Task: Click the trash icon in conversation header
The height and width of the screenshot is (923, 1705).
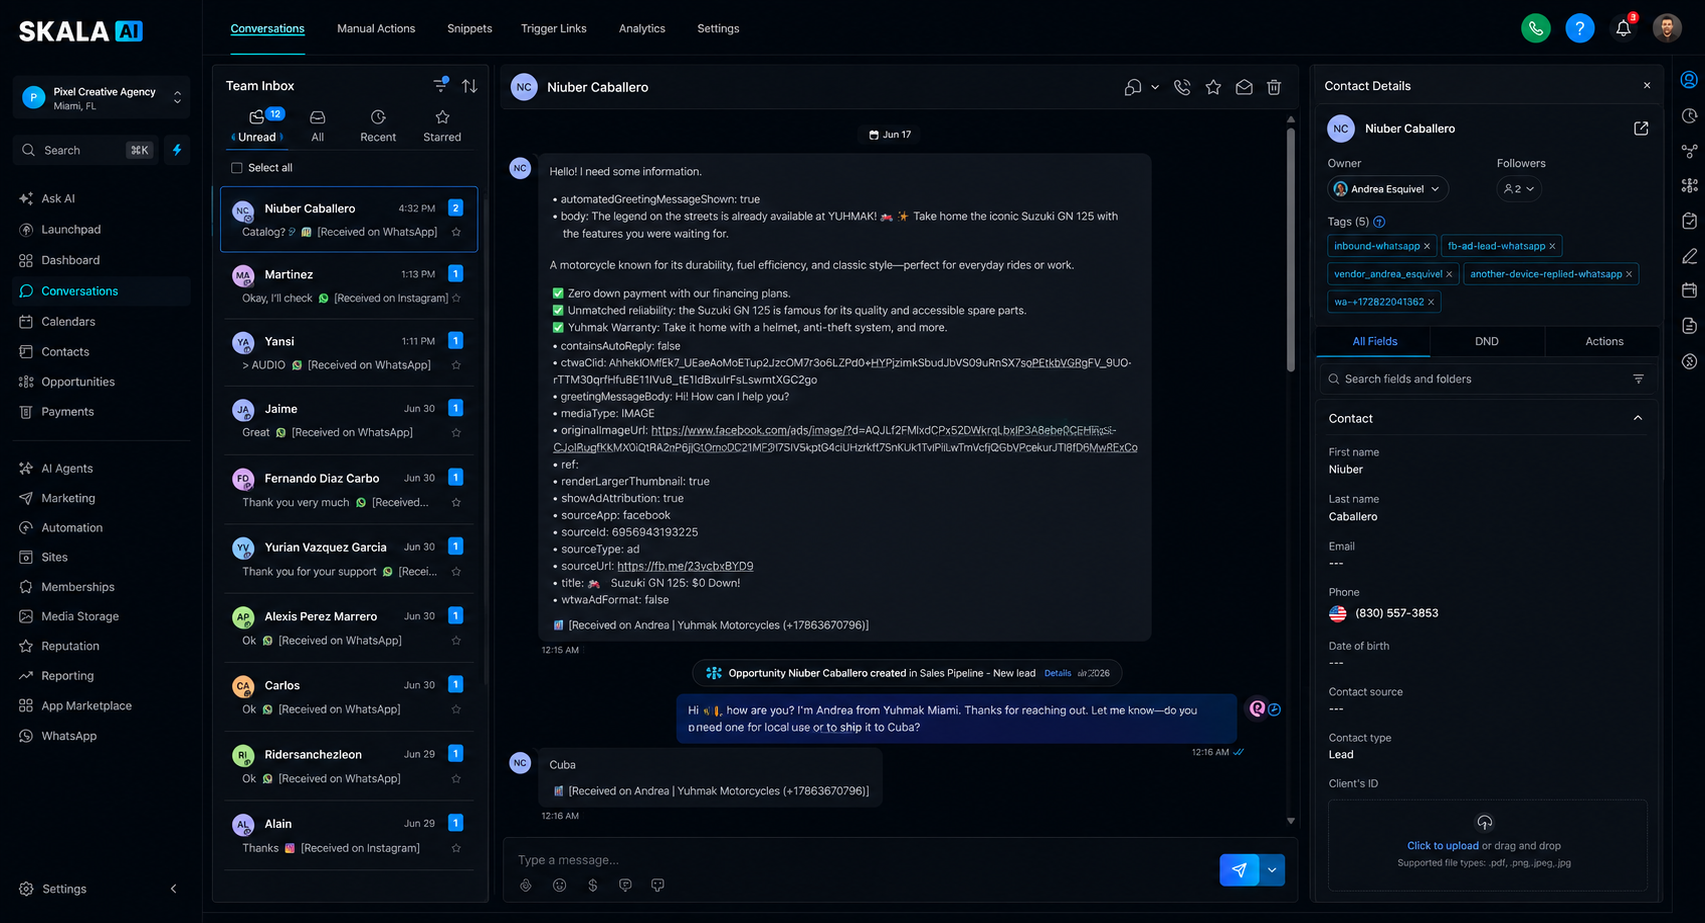Action: (x=1274, y=87)
